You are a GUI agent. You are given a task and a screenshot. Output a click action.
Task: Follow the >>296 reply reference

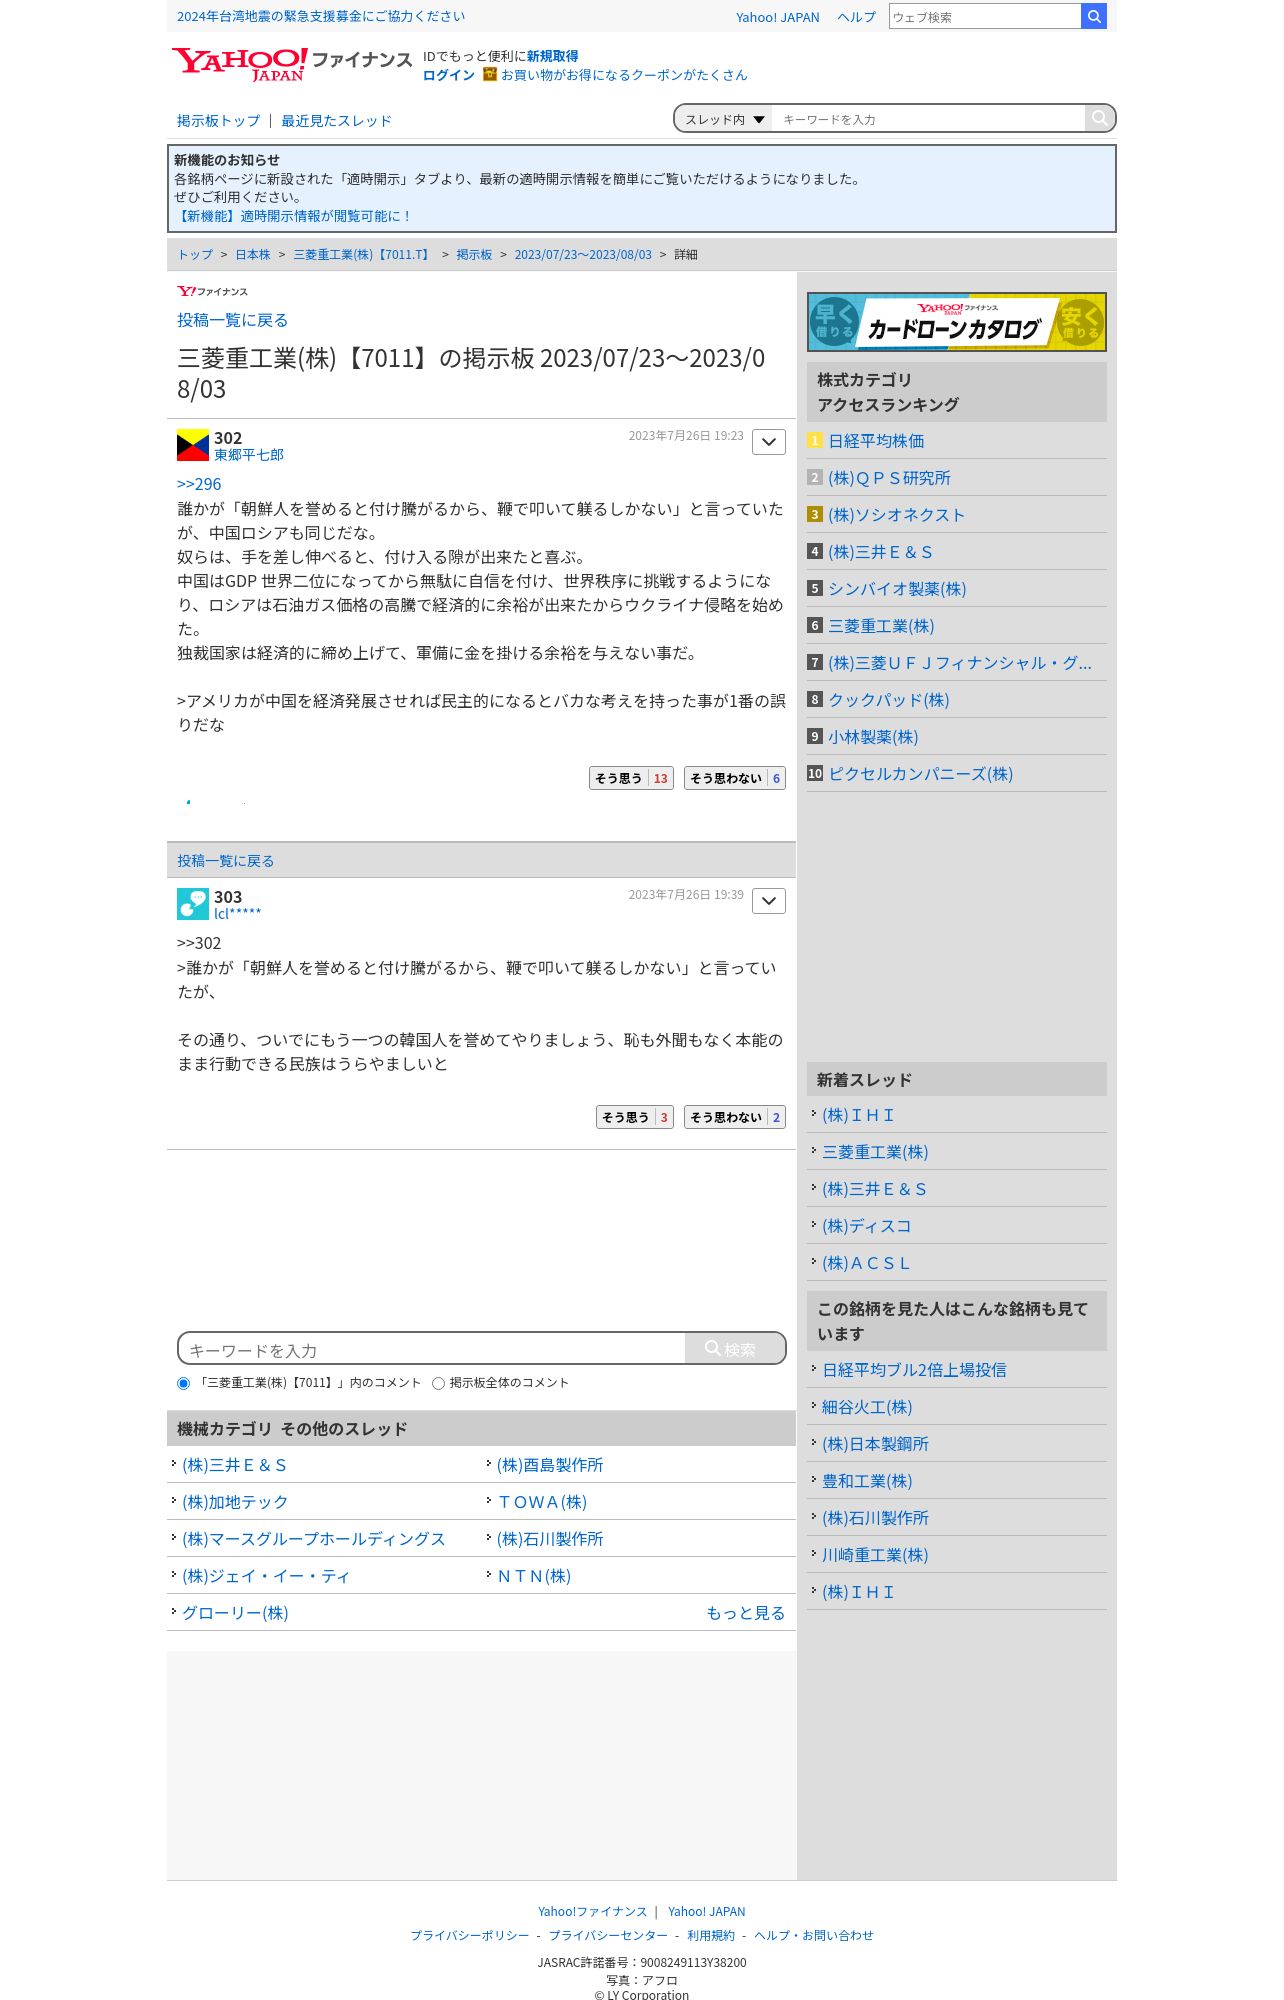coord(199,484)
